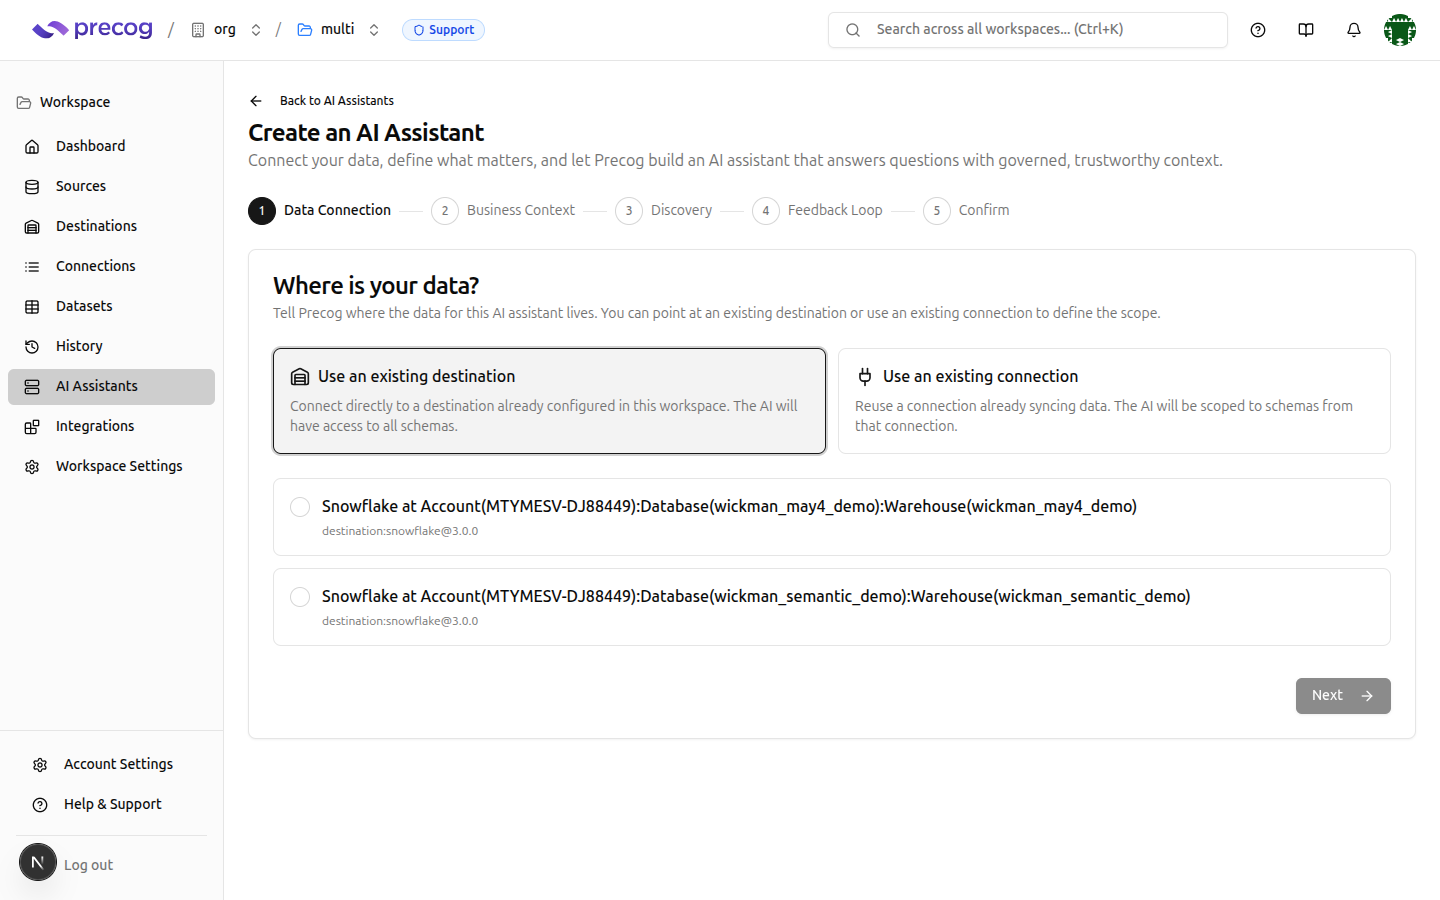The image size is (1440, 900).
Task: Click the Workspace folder icon in sidebar
Action: pos(24,102)
